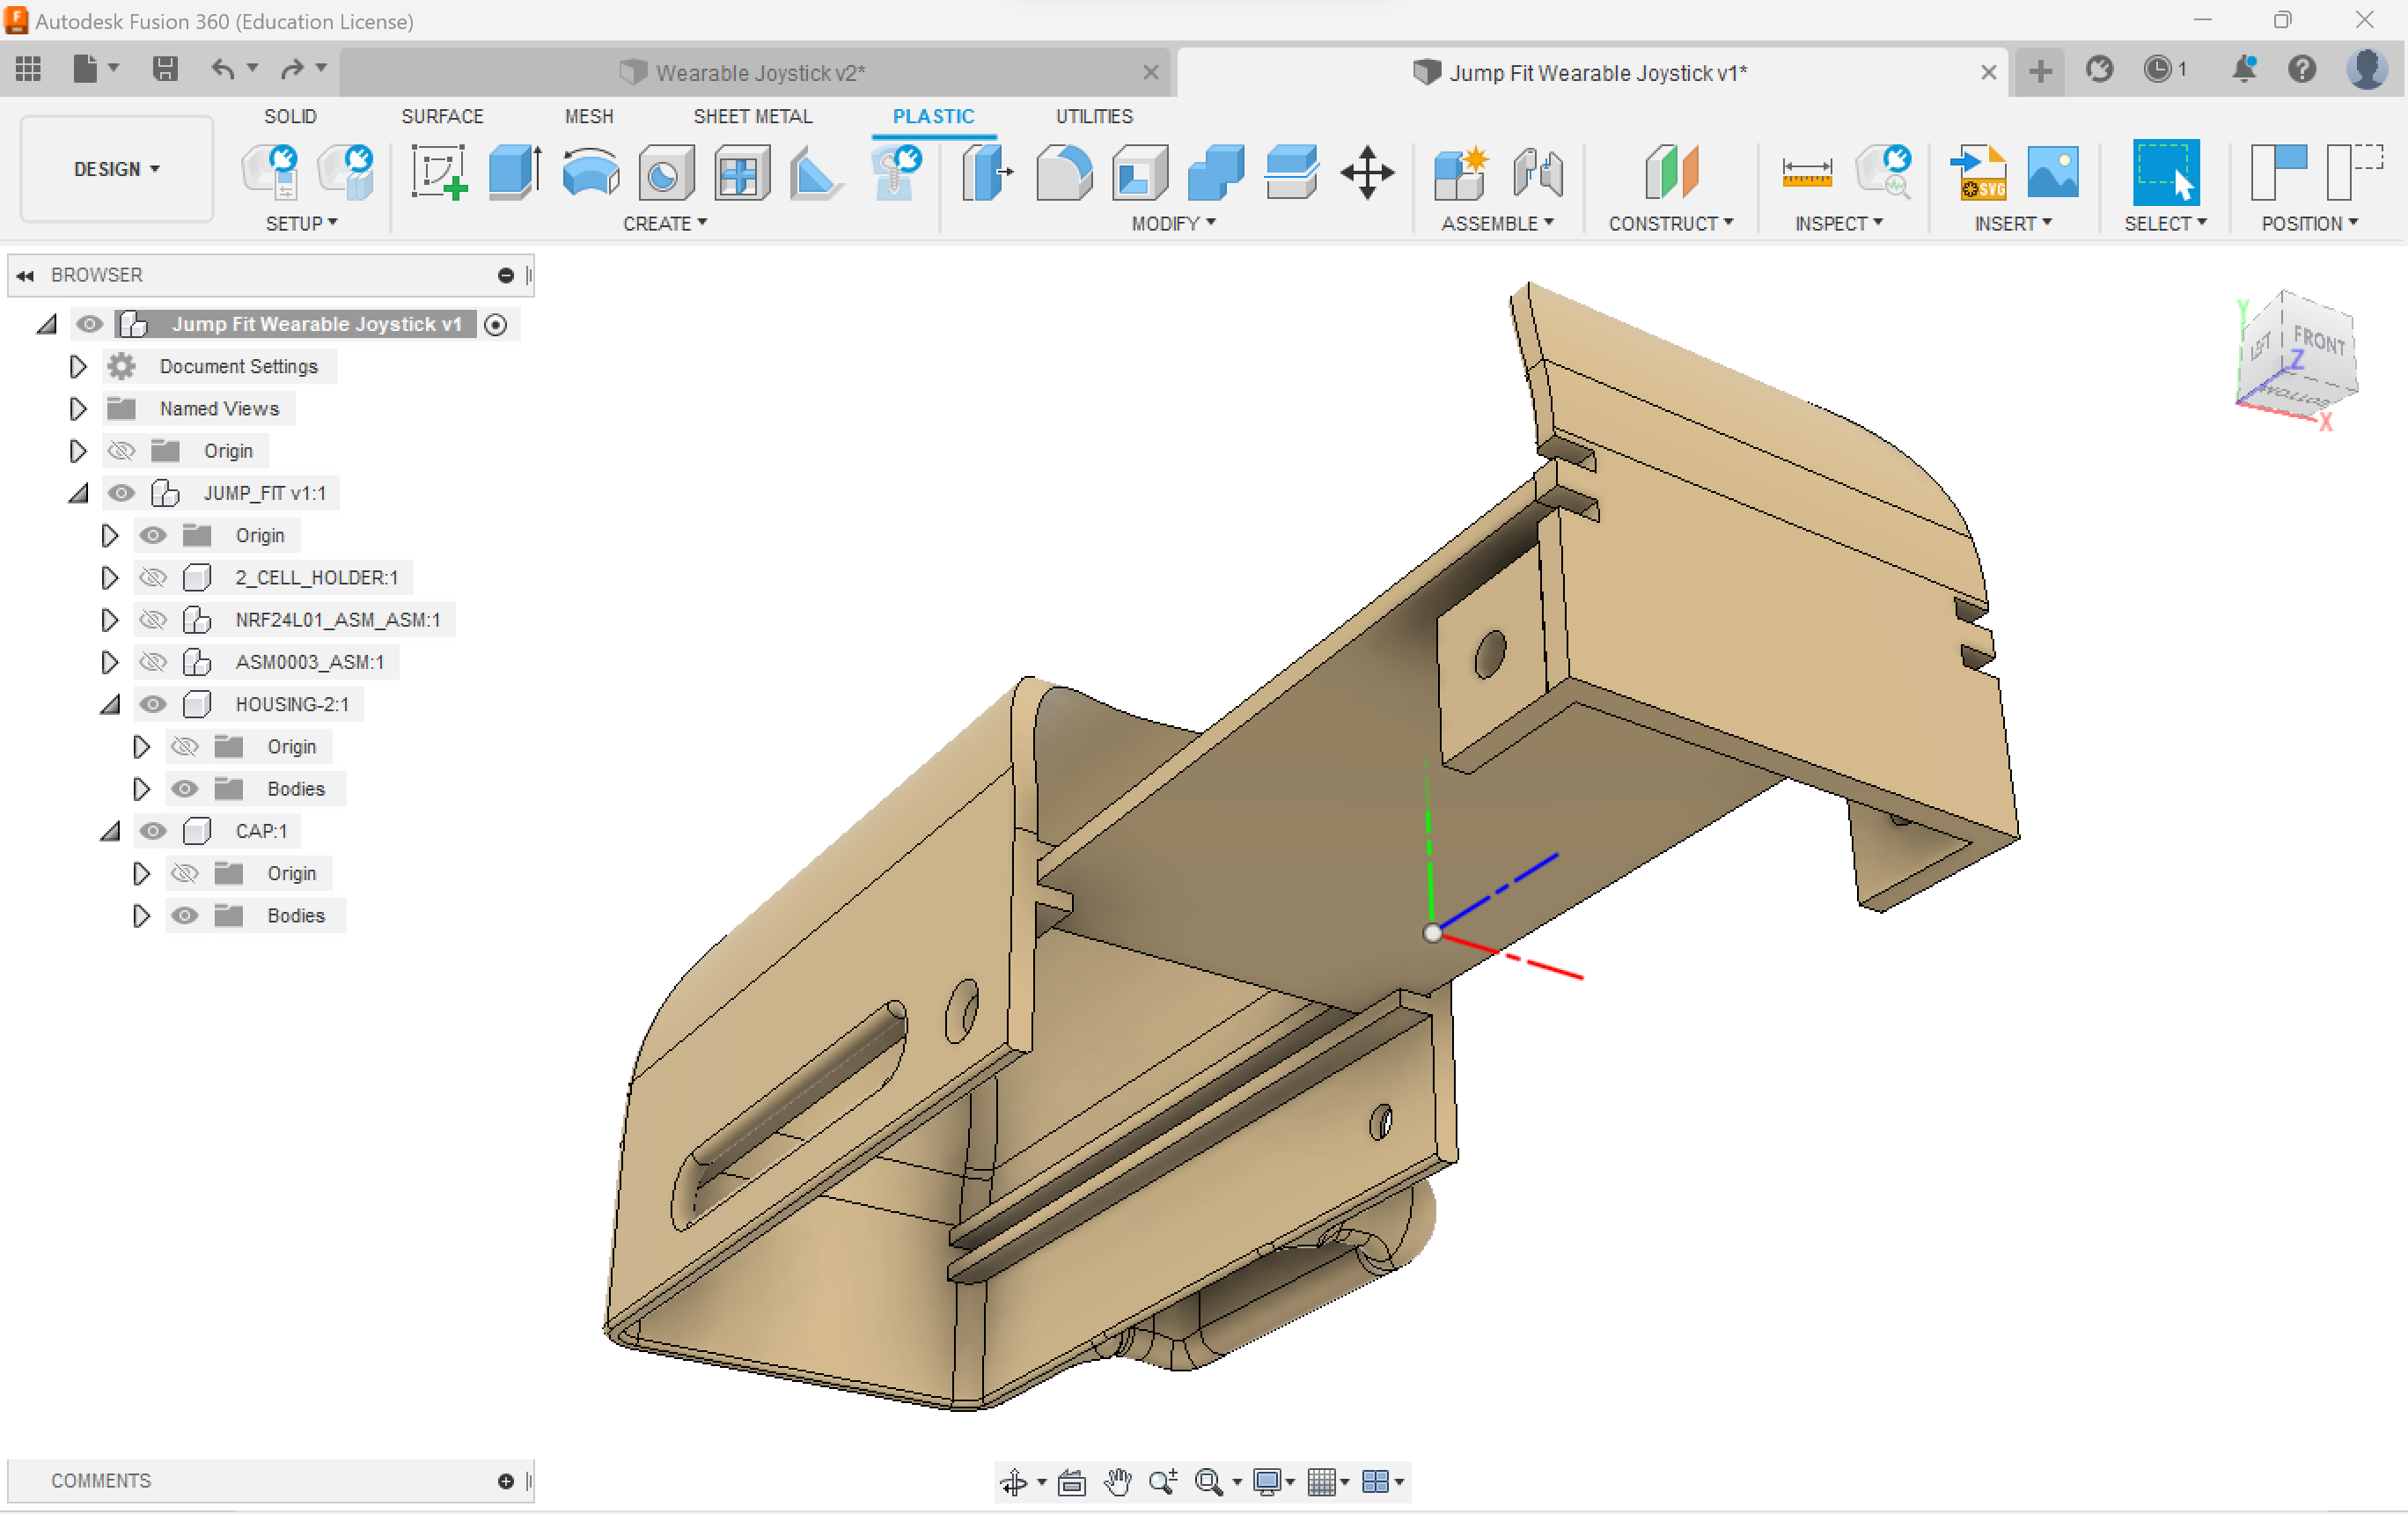Select the Pan hand tool
Image resolution: width=2408 pixels, height=1514 pixels.
click(x=1118, y=1481)
